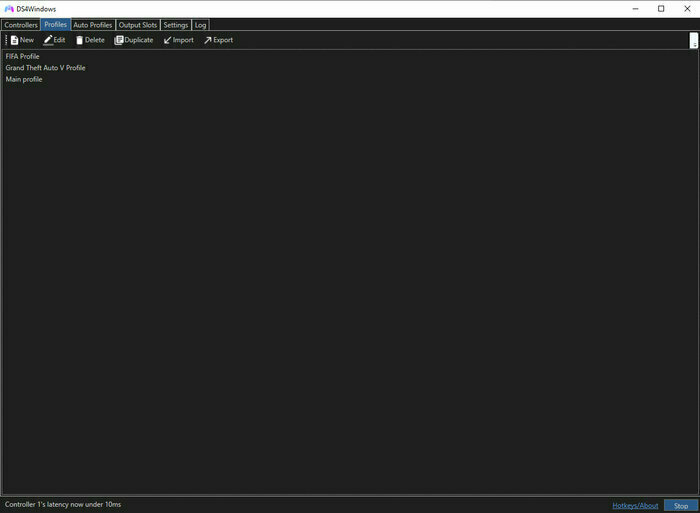Open the Settings tab

[175, 25]
